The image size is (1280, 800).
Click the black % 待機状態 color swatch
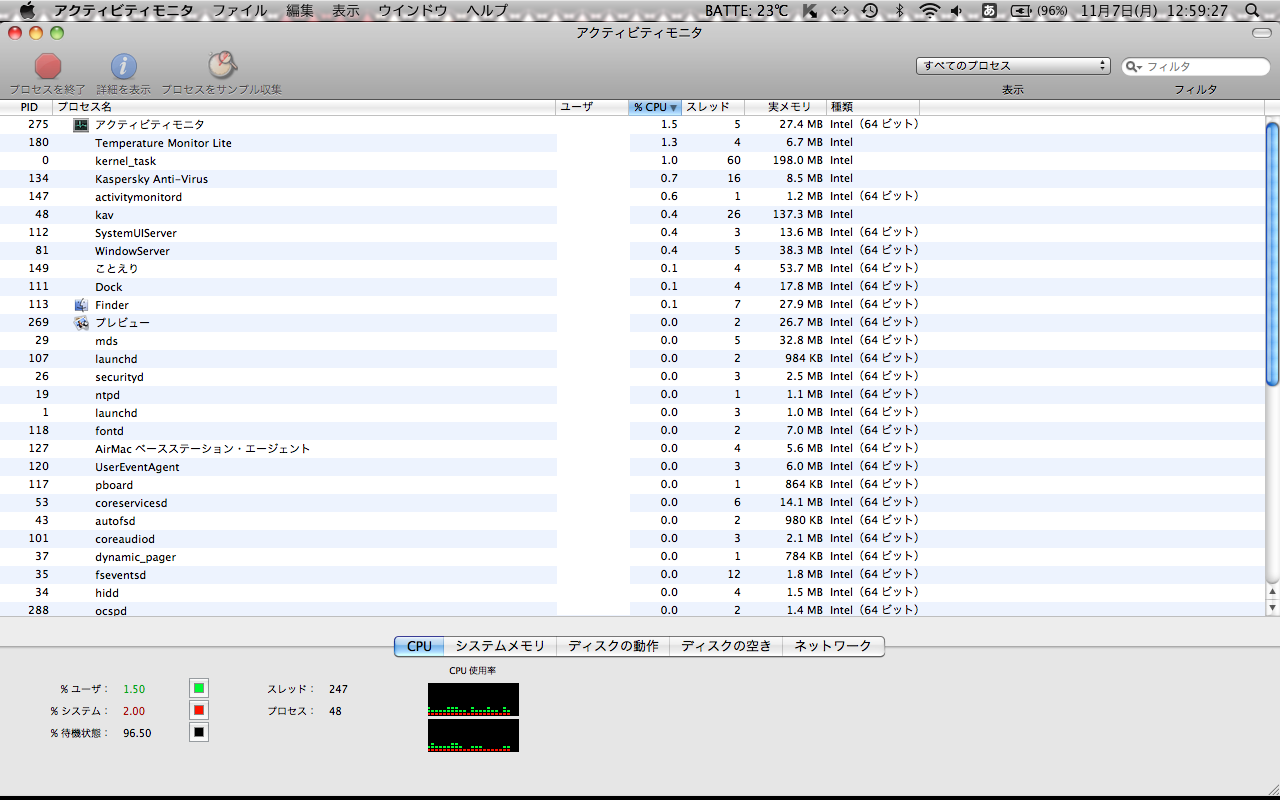(199, 732)
